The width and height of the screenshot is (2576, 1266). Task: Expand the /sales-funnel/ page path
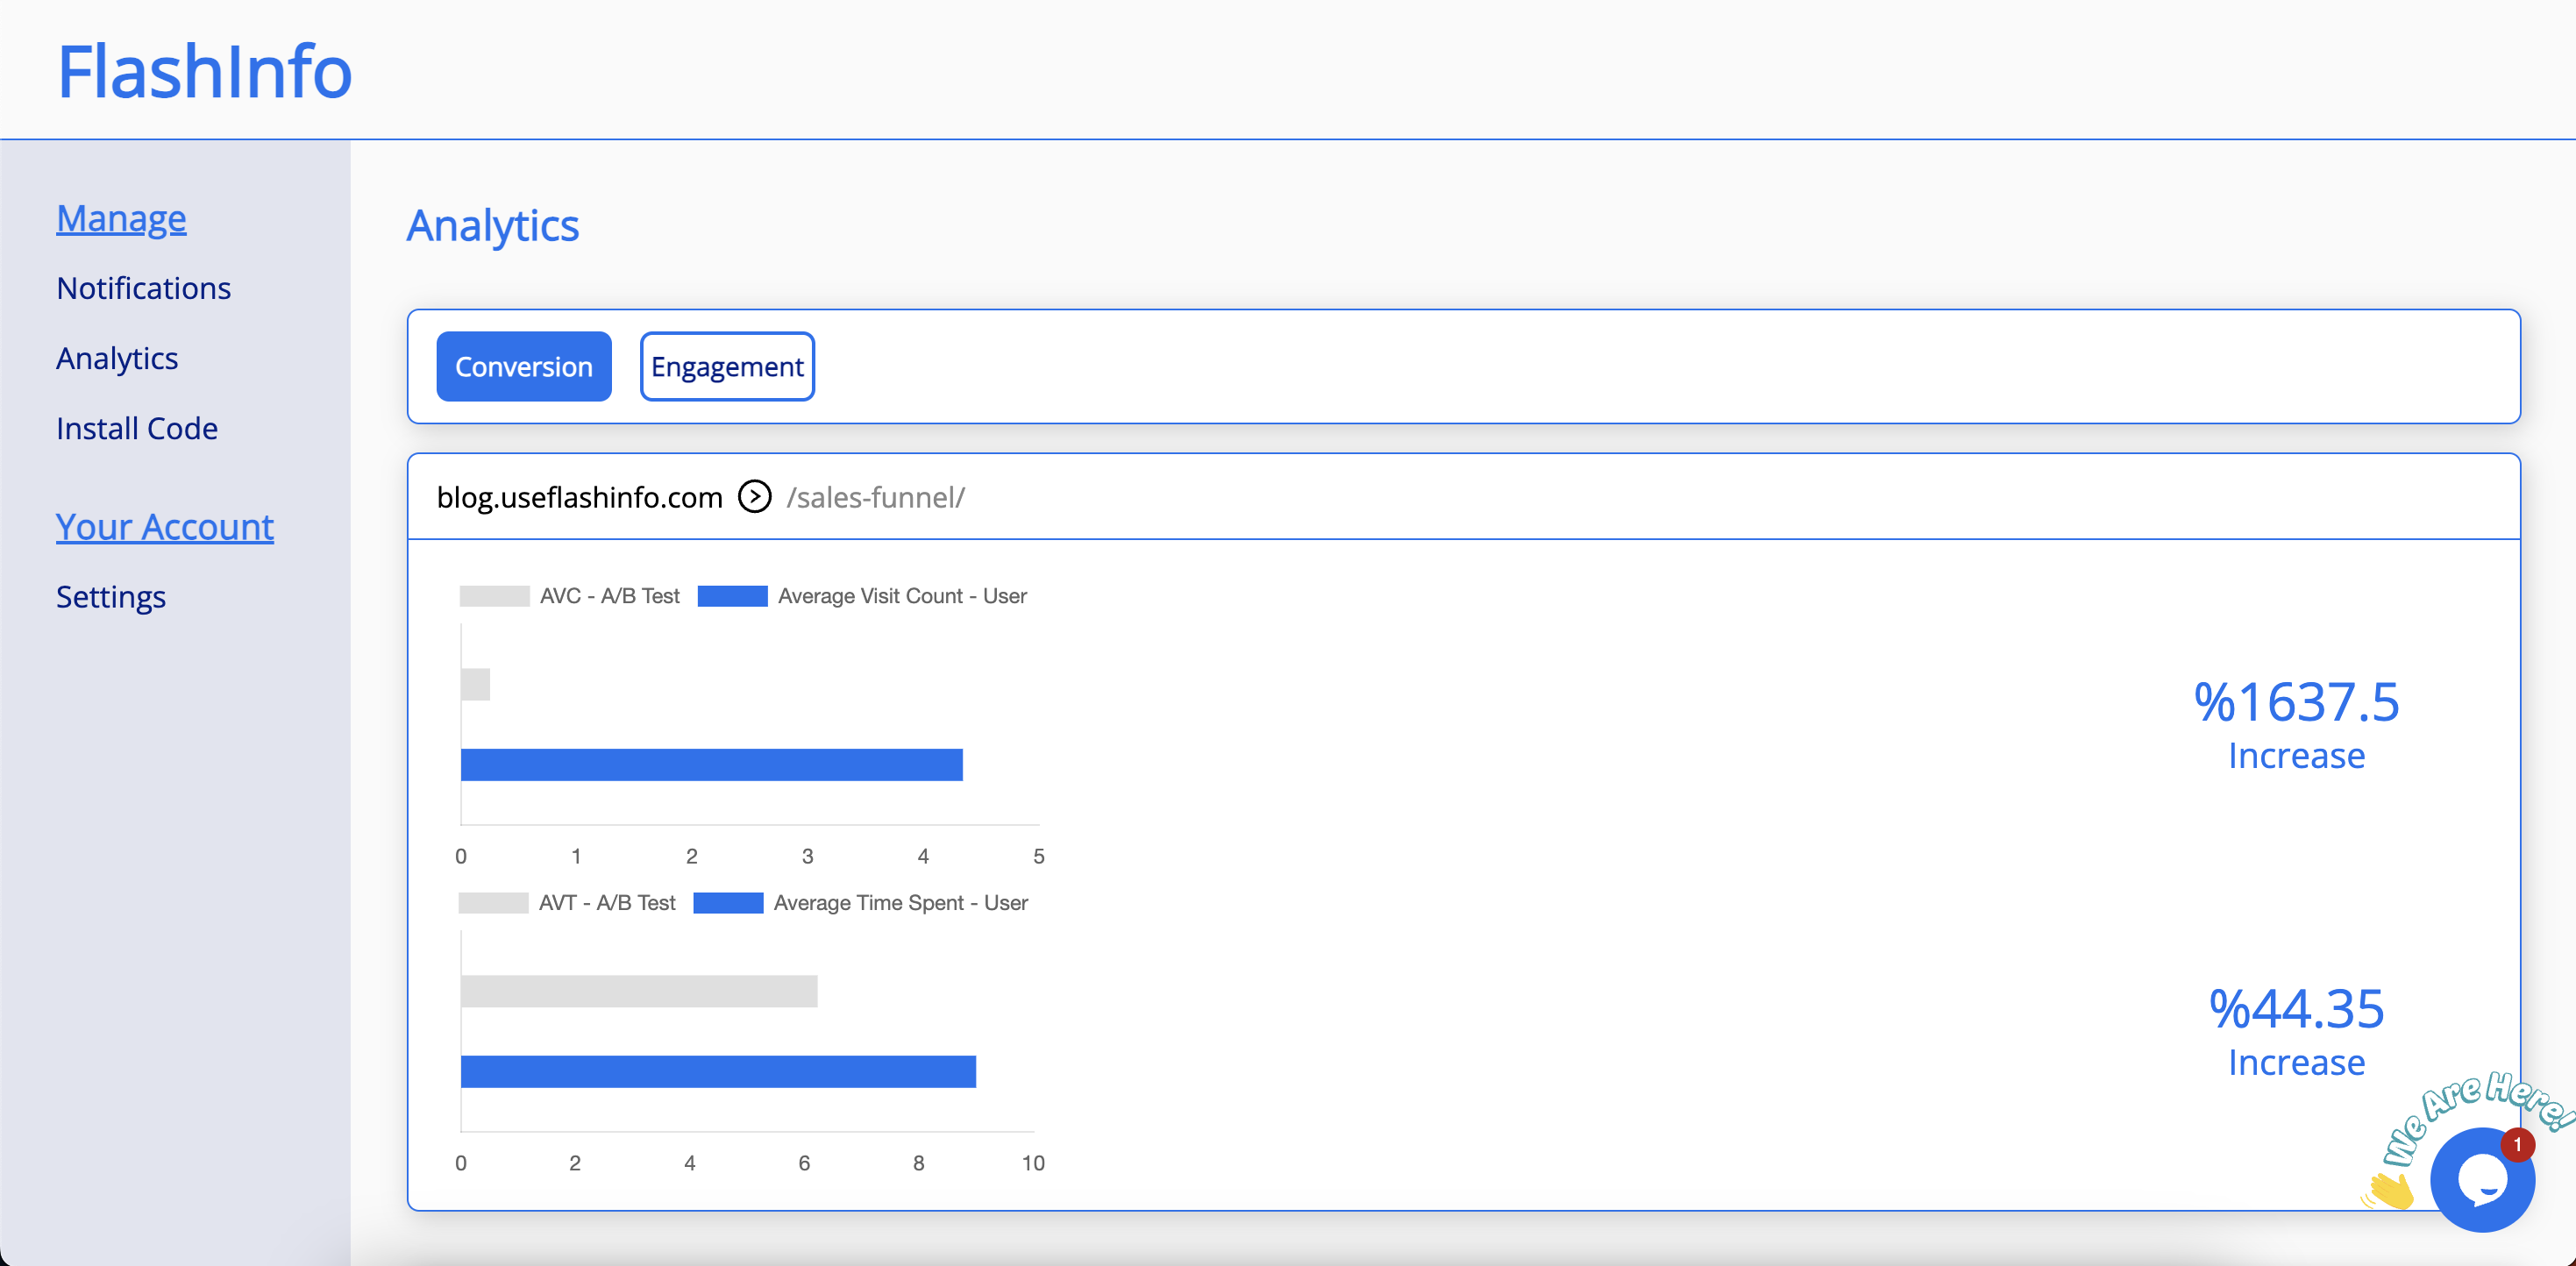click(875, 497)
